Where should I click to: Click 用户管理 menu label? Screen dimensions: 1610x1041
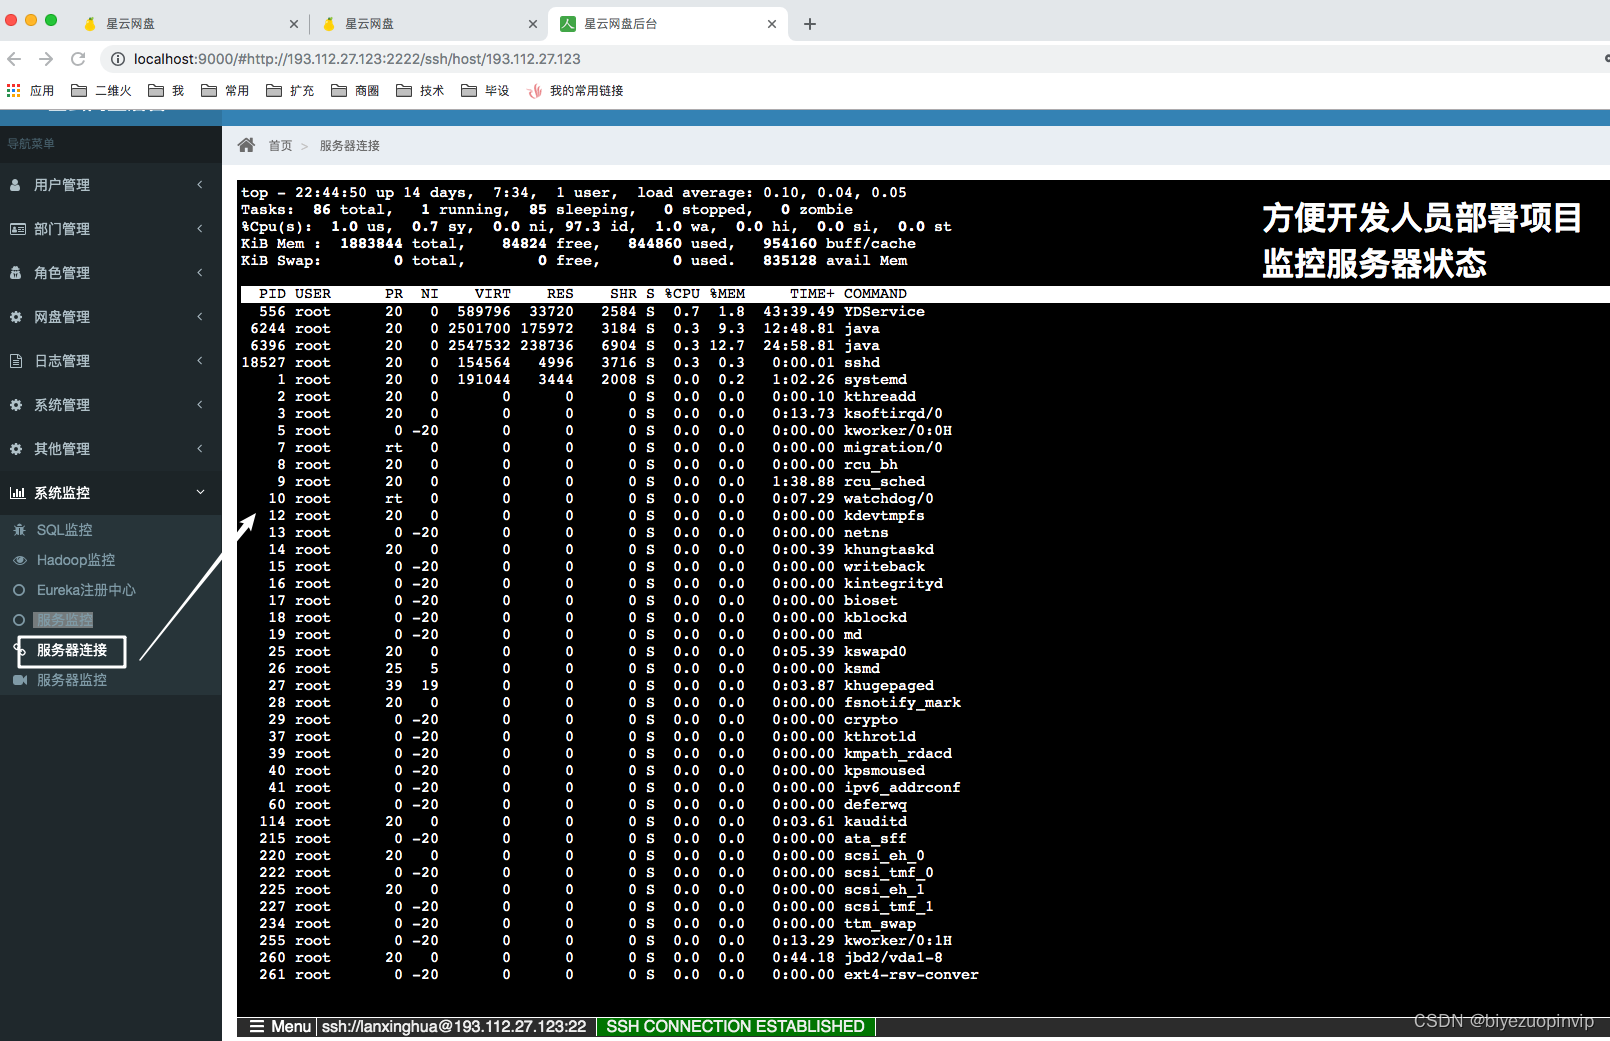(x=62, y=185)
